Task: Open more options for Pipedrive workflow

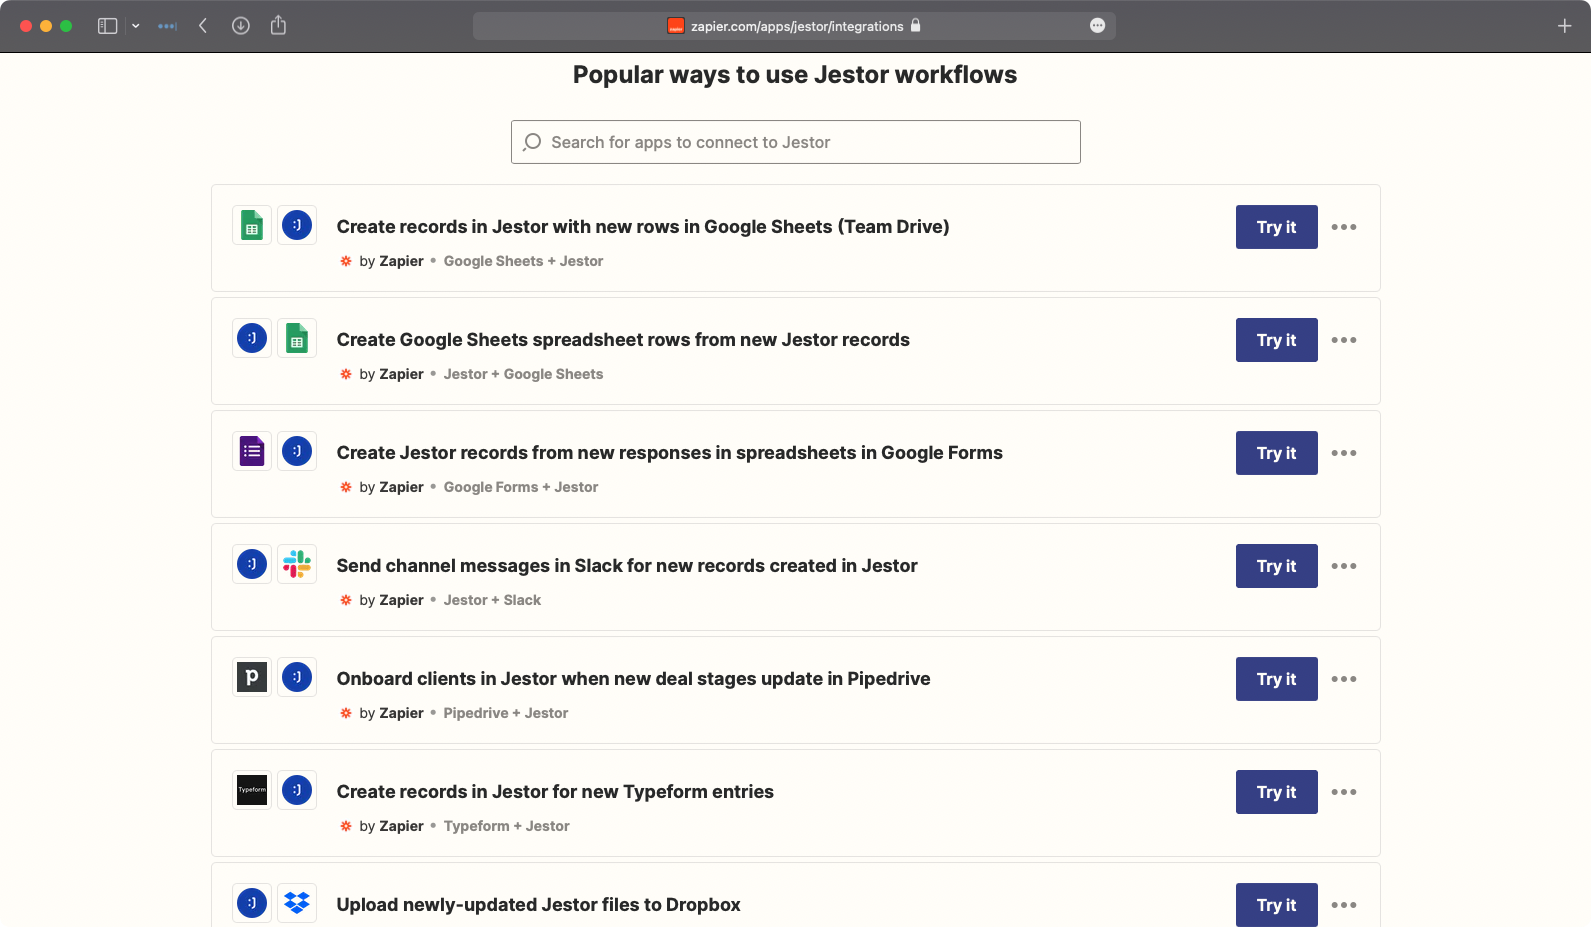Action: (x=1344, y=679)
